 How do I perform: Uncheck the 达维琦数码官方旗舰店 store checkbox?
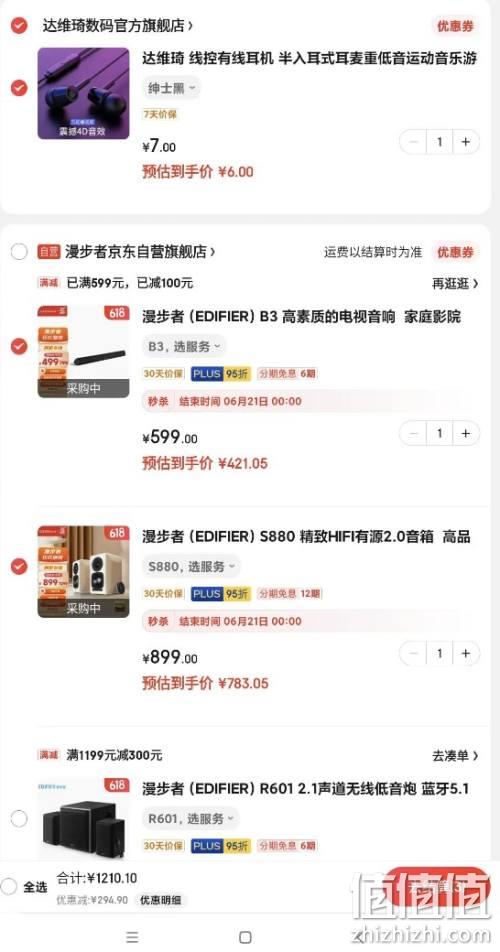(19, 26)
